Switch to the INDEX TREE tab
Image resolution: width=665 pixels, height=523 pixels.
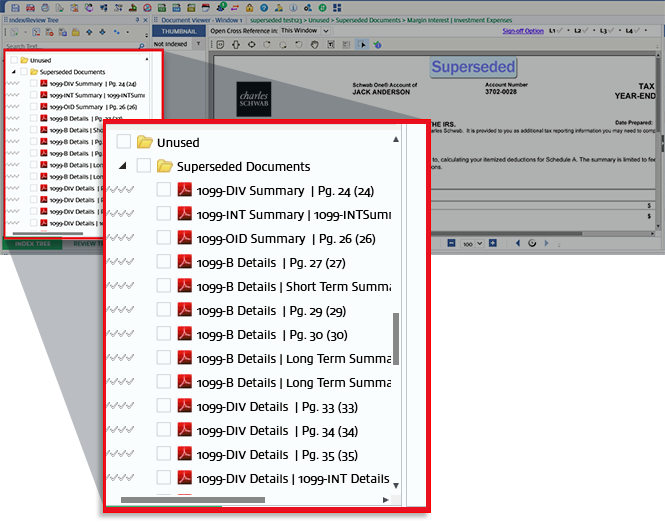(x=32, y=243)
